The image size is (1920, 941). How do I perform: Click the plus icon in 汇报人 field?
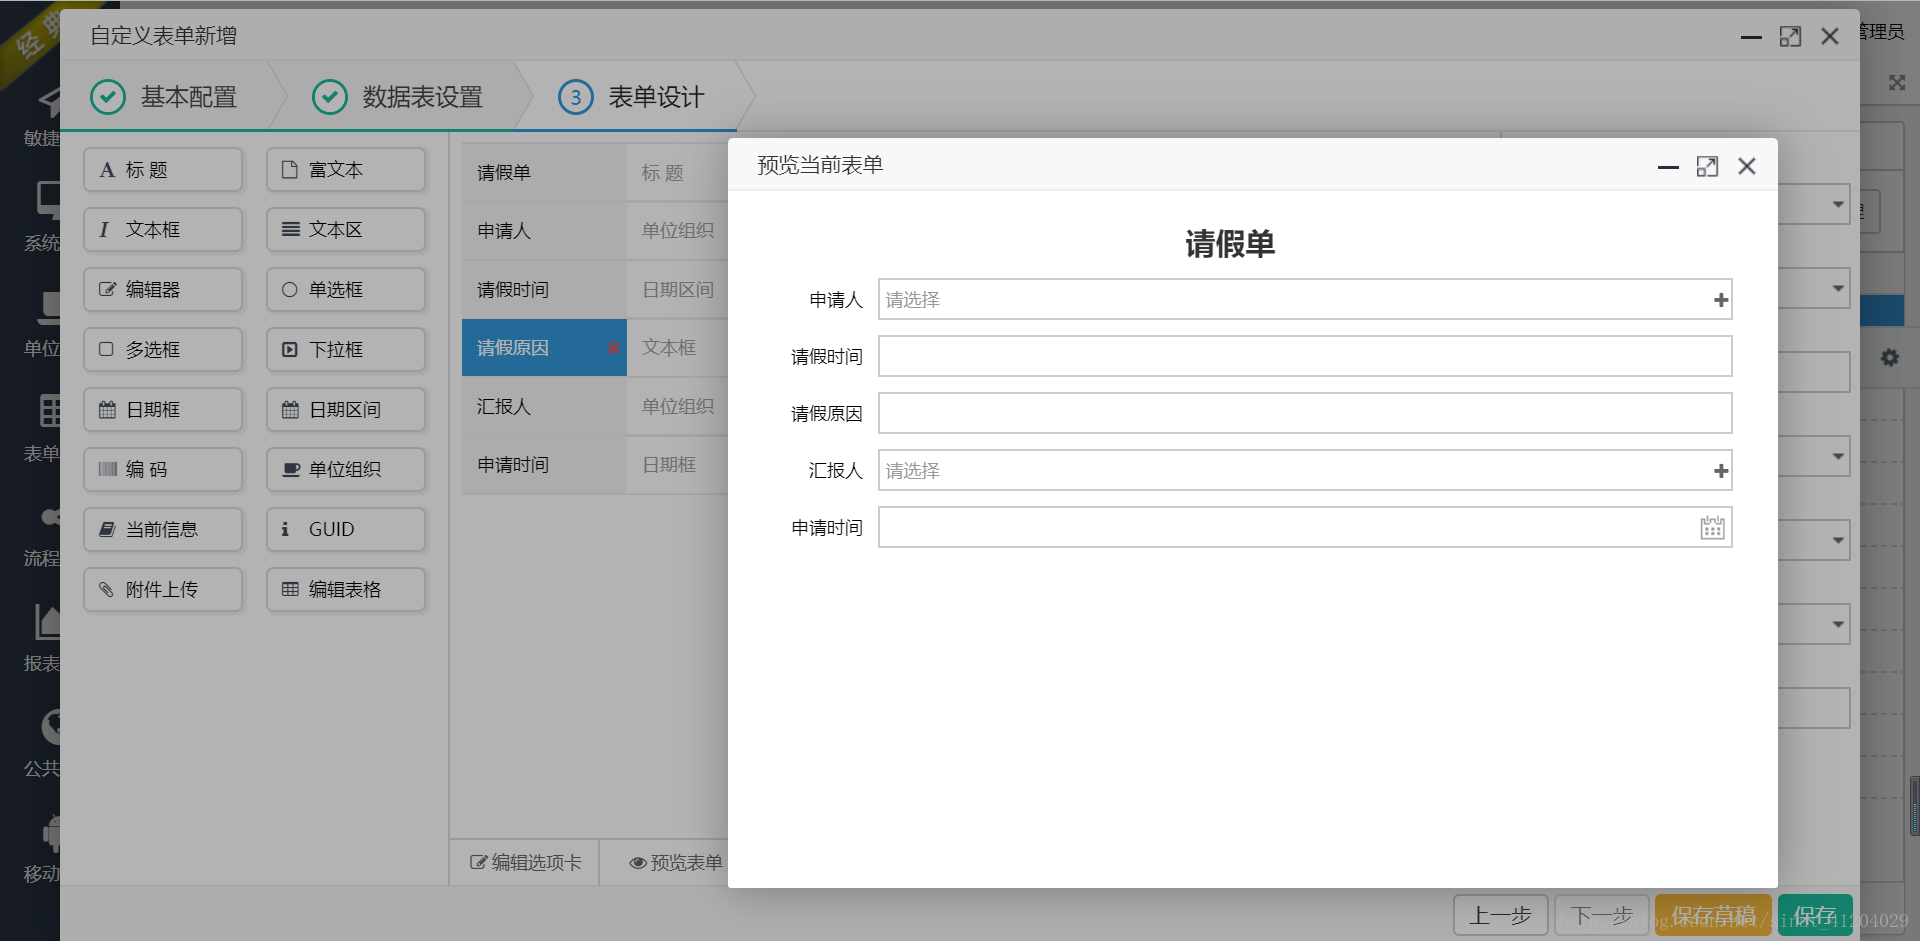point(1720,471)
